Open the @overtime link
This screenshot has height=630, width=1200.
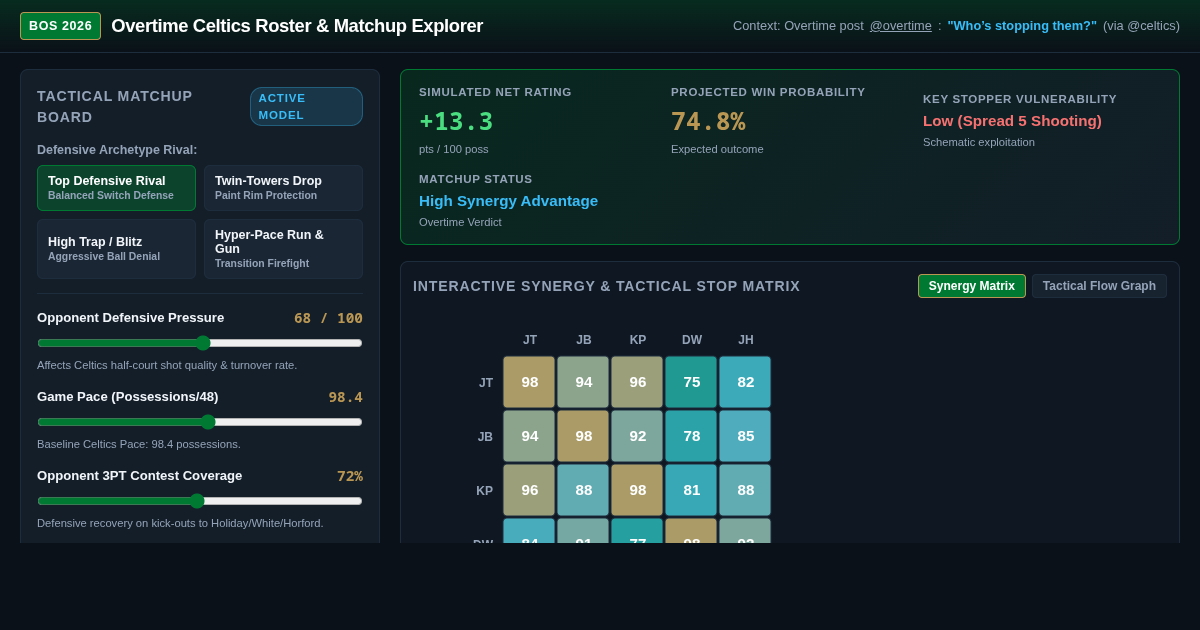(900, 26)
